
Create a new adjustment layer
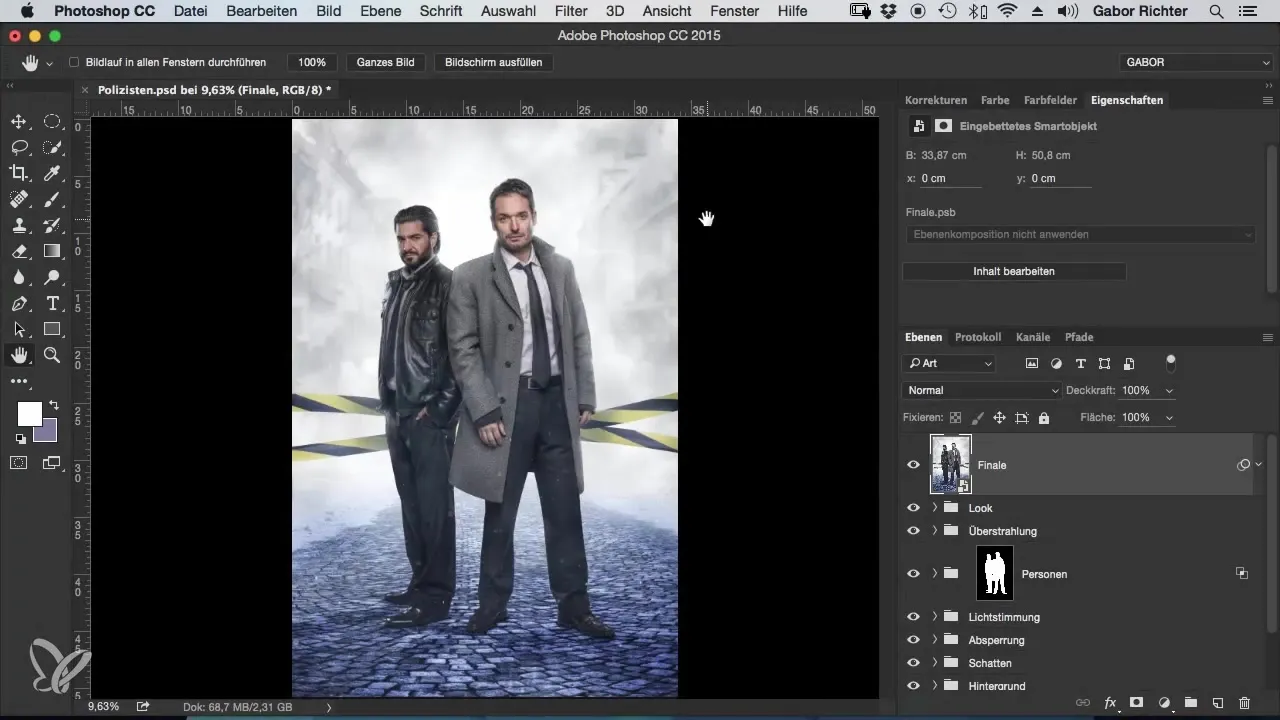tap(1164, 703)
